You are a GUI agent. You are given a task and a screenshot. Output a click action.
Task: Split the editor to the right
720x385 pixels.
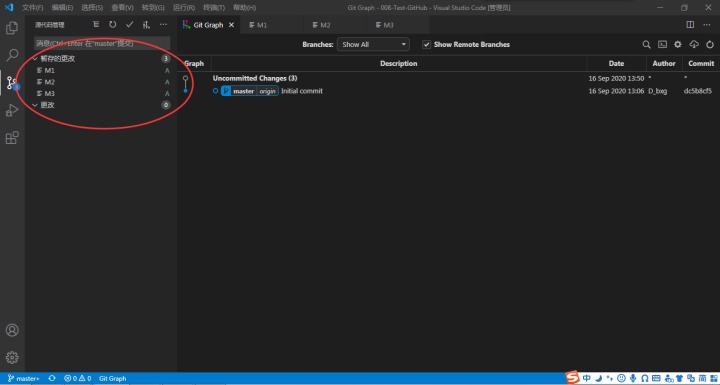tap(690, 25)
